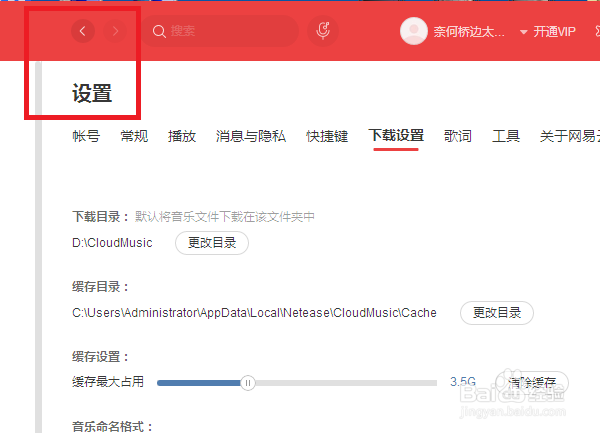Open the 工具 tab
Viewport: 600px width, 433px height.
click(x=505, y=136)
